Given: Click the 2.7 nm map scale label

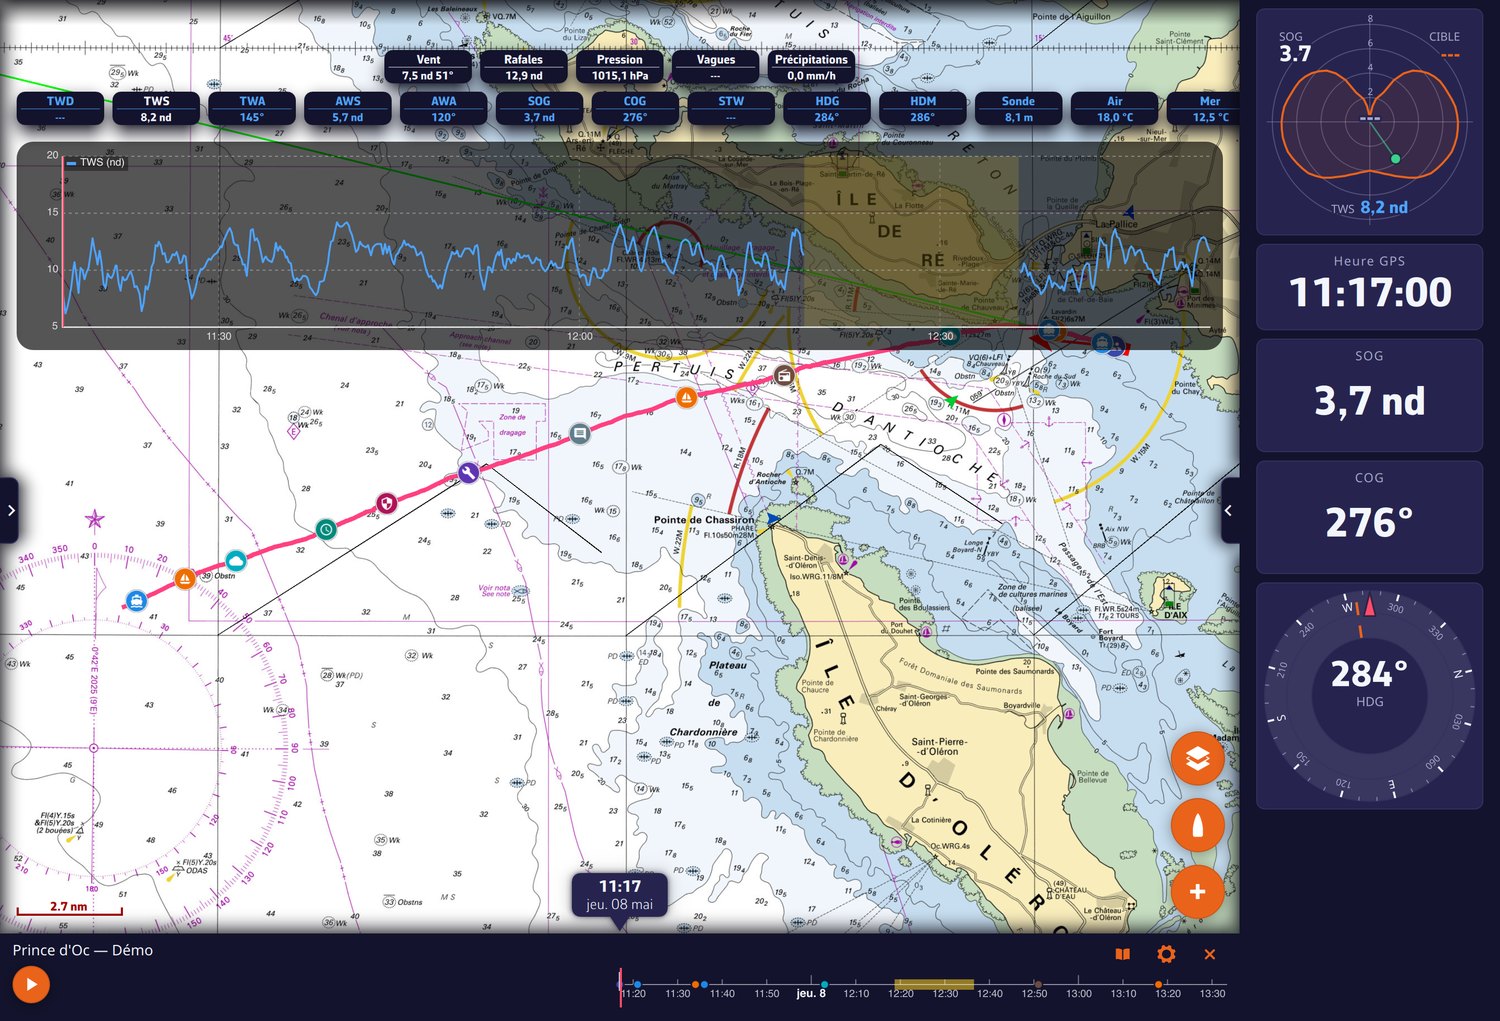Looking at the screenshot, I should 69,907.
